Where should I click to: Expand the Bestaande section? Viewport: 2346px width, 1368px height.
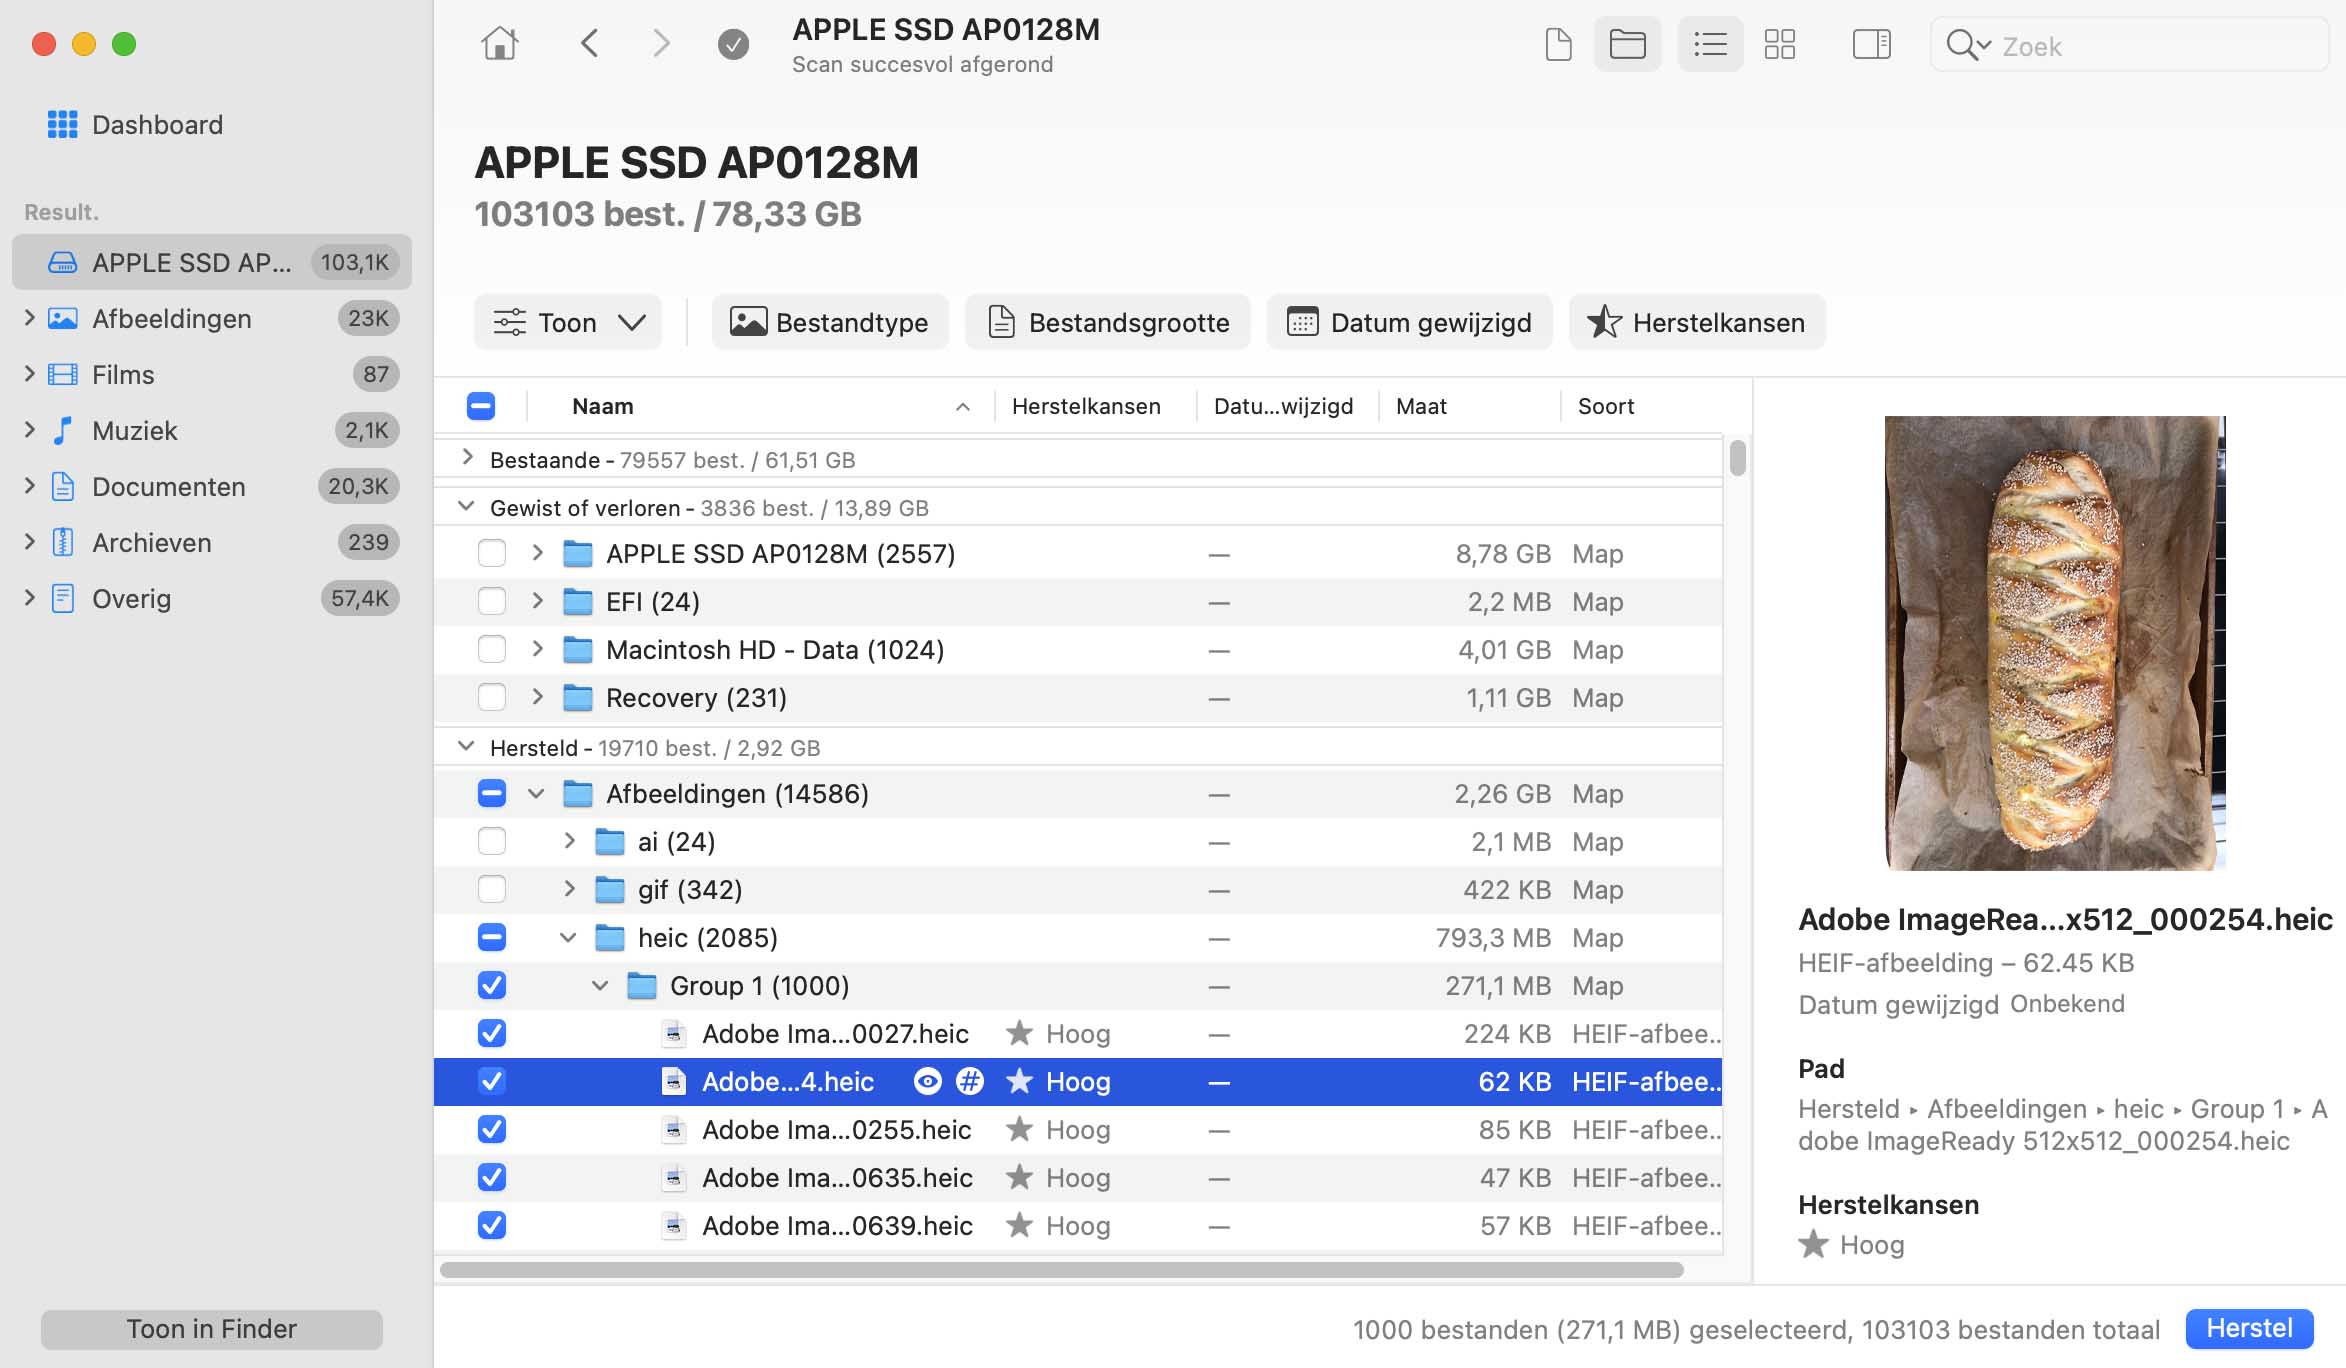tap(467, 458)
